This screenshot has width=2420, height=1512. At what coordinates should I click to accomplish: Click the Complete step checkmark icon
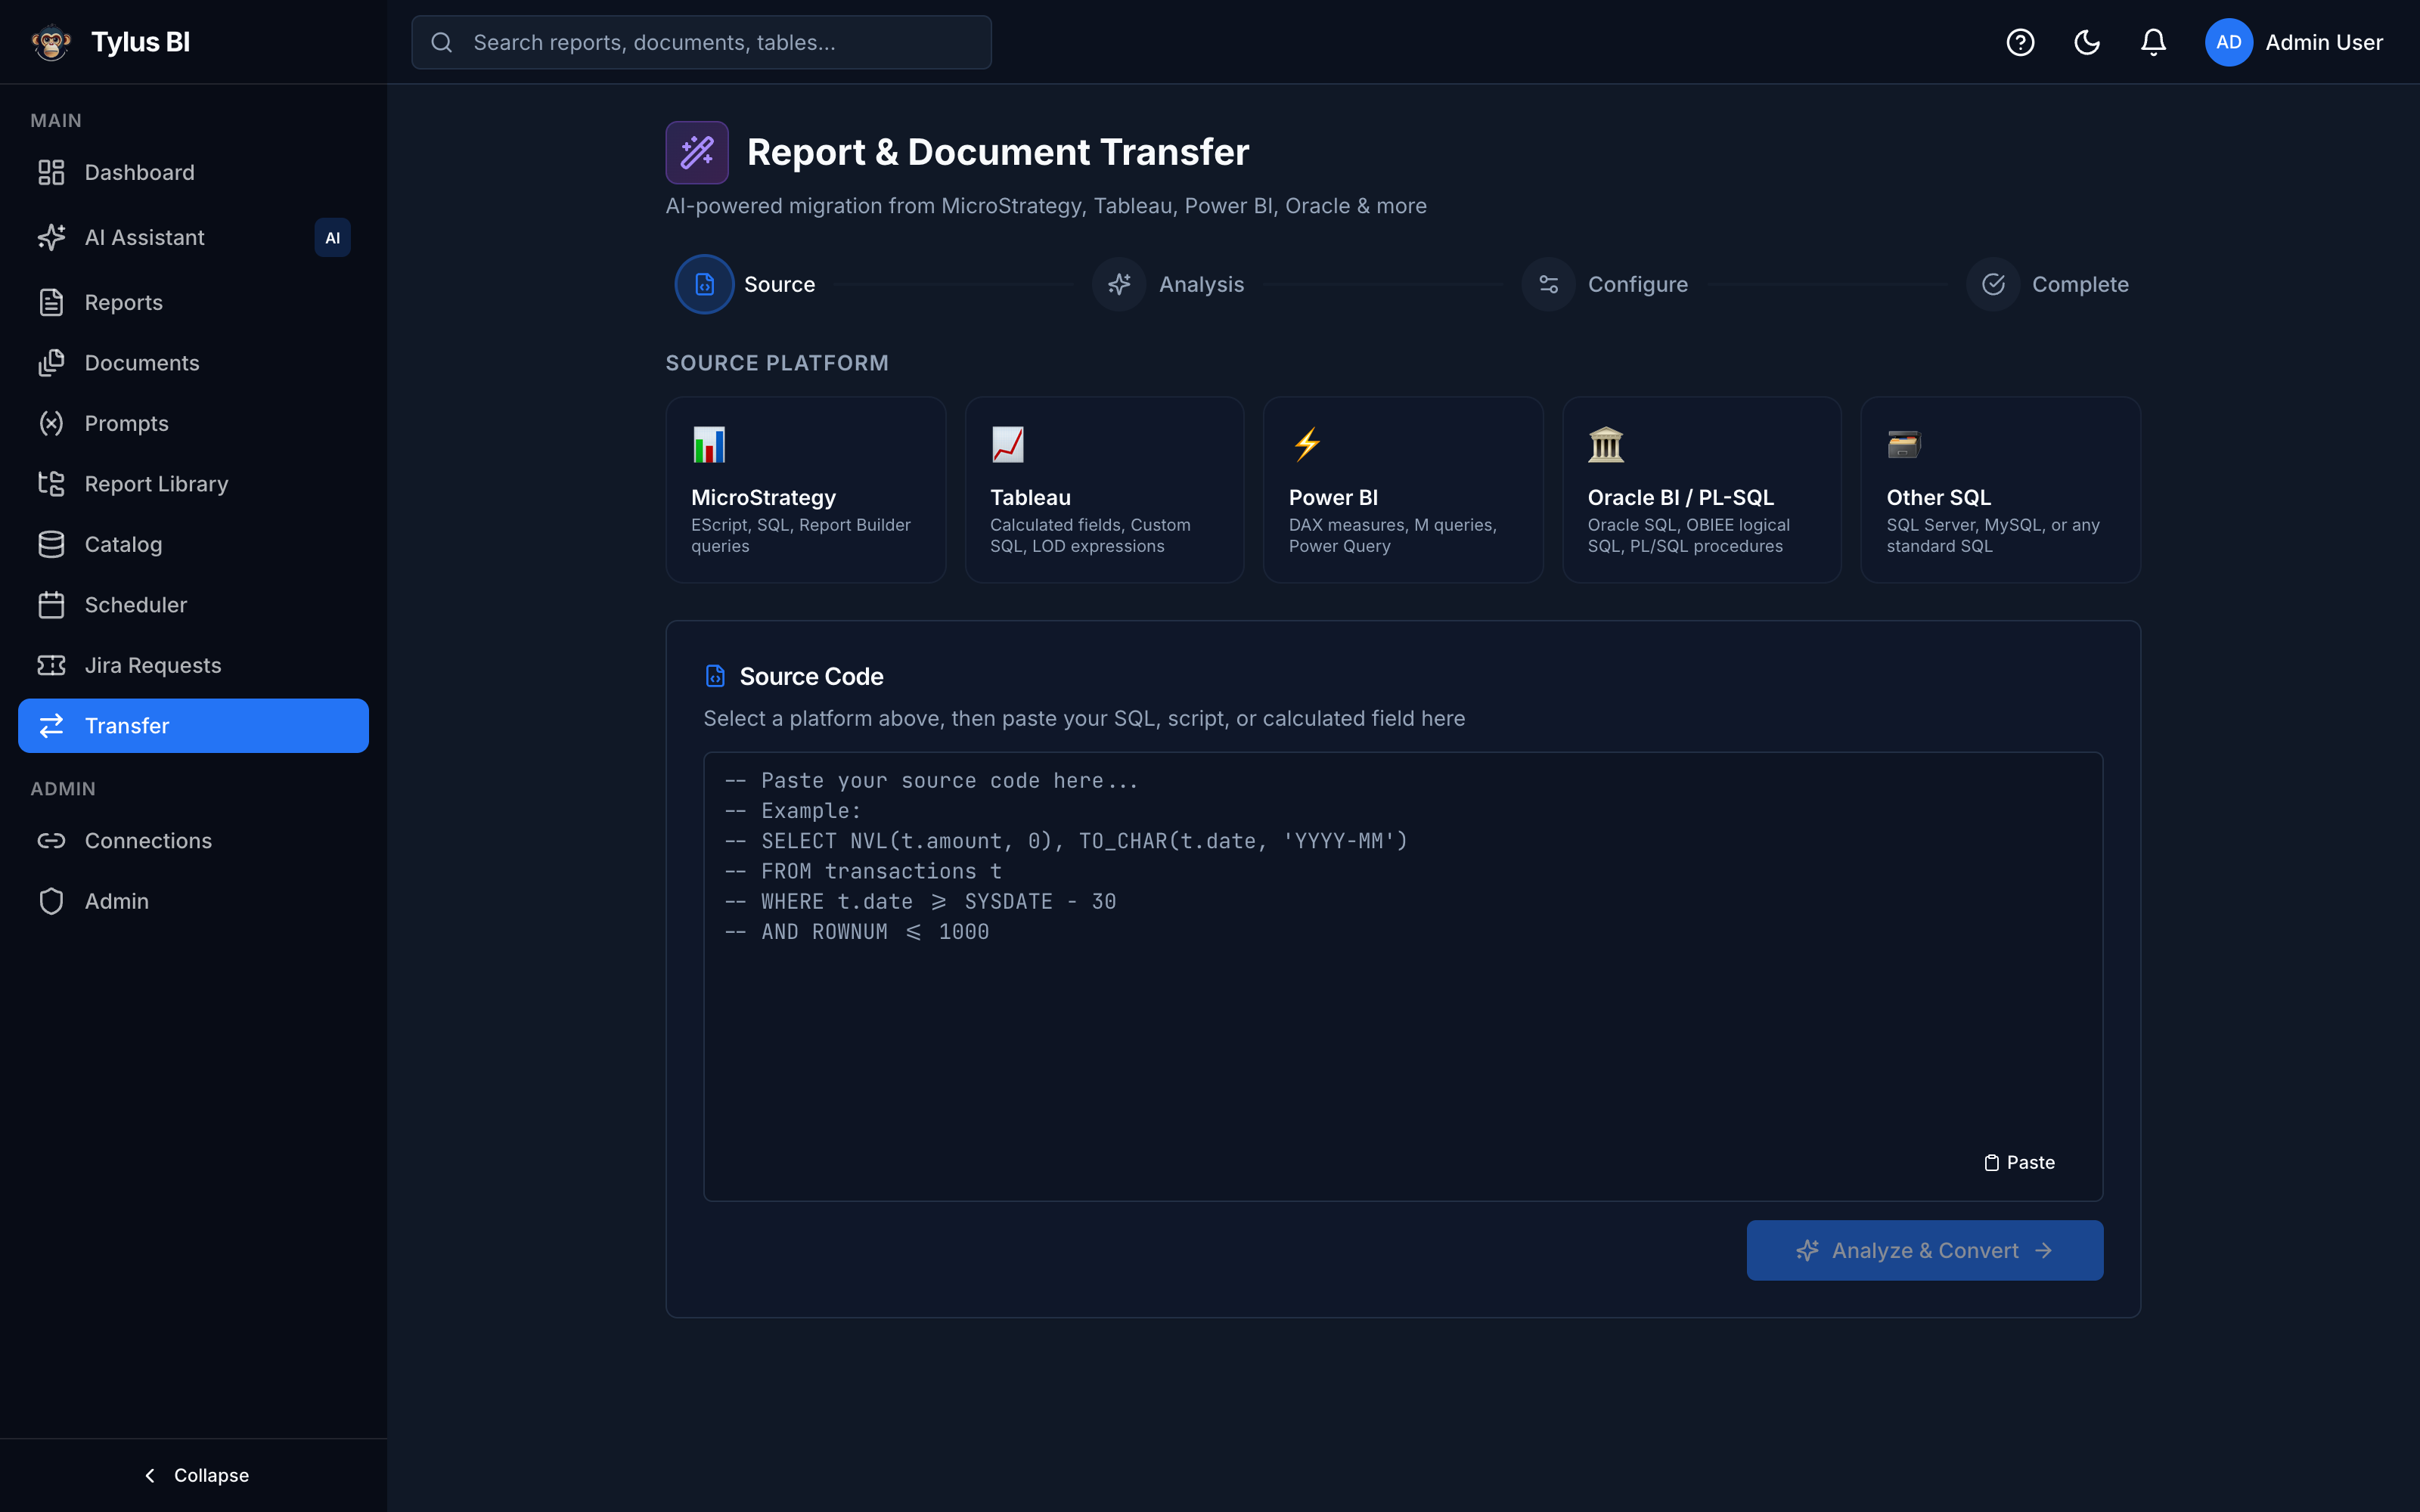coord(1993,284)
